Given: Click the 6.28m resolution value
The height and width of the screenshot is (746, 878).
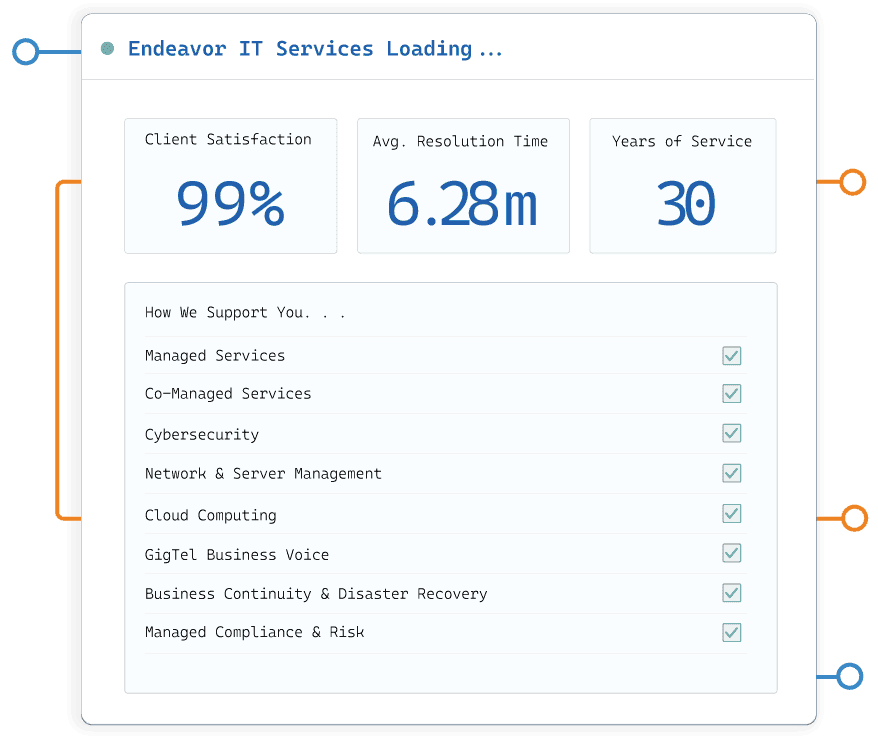Looking at the screenshot, I should (x=463, y=204).
